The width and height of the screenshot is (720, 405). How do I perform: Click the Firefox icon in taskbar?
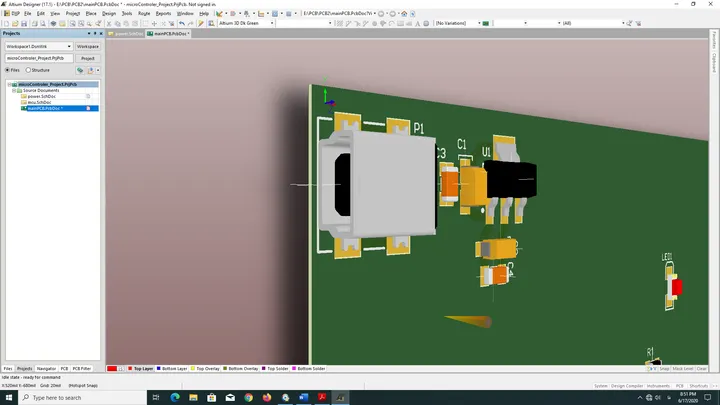point(267,398)
